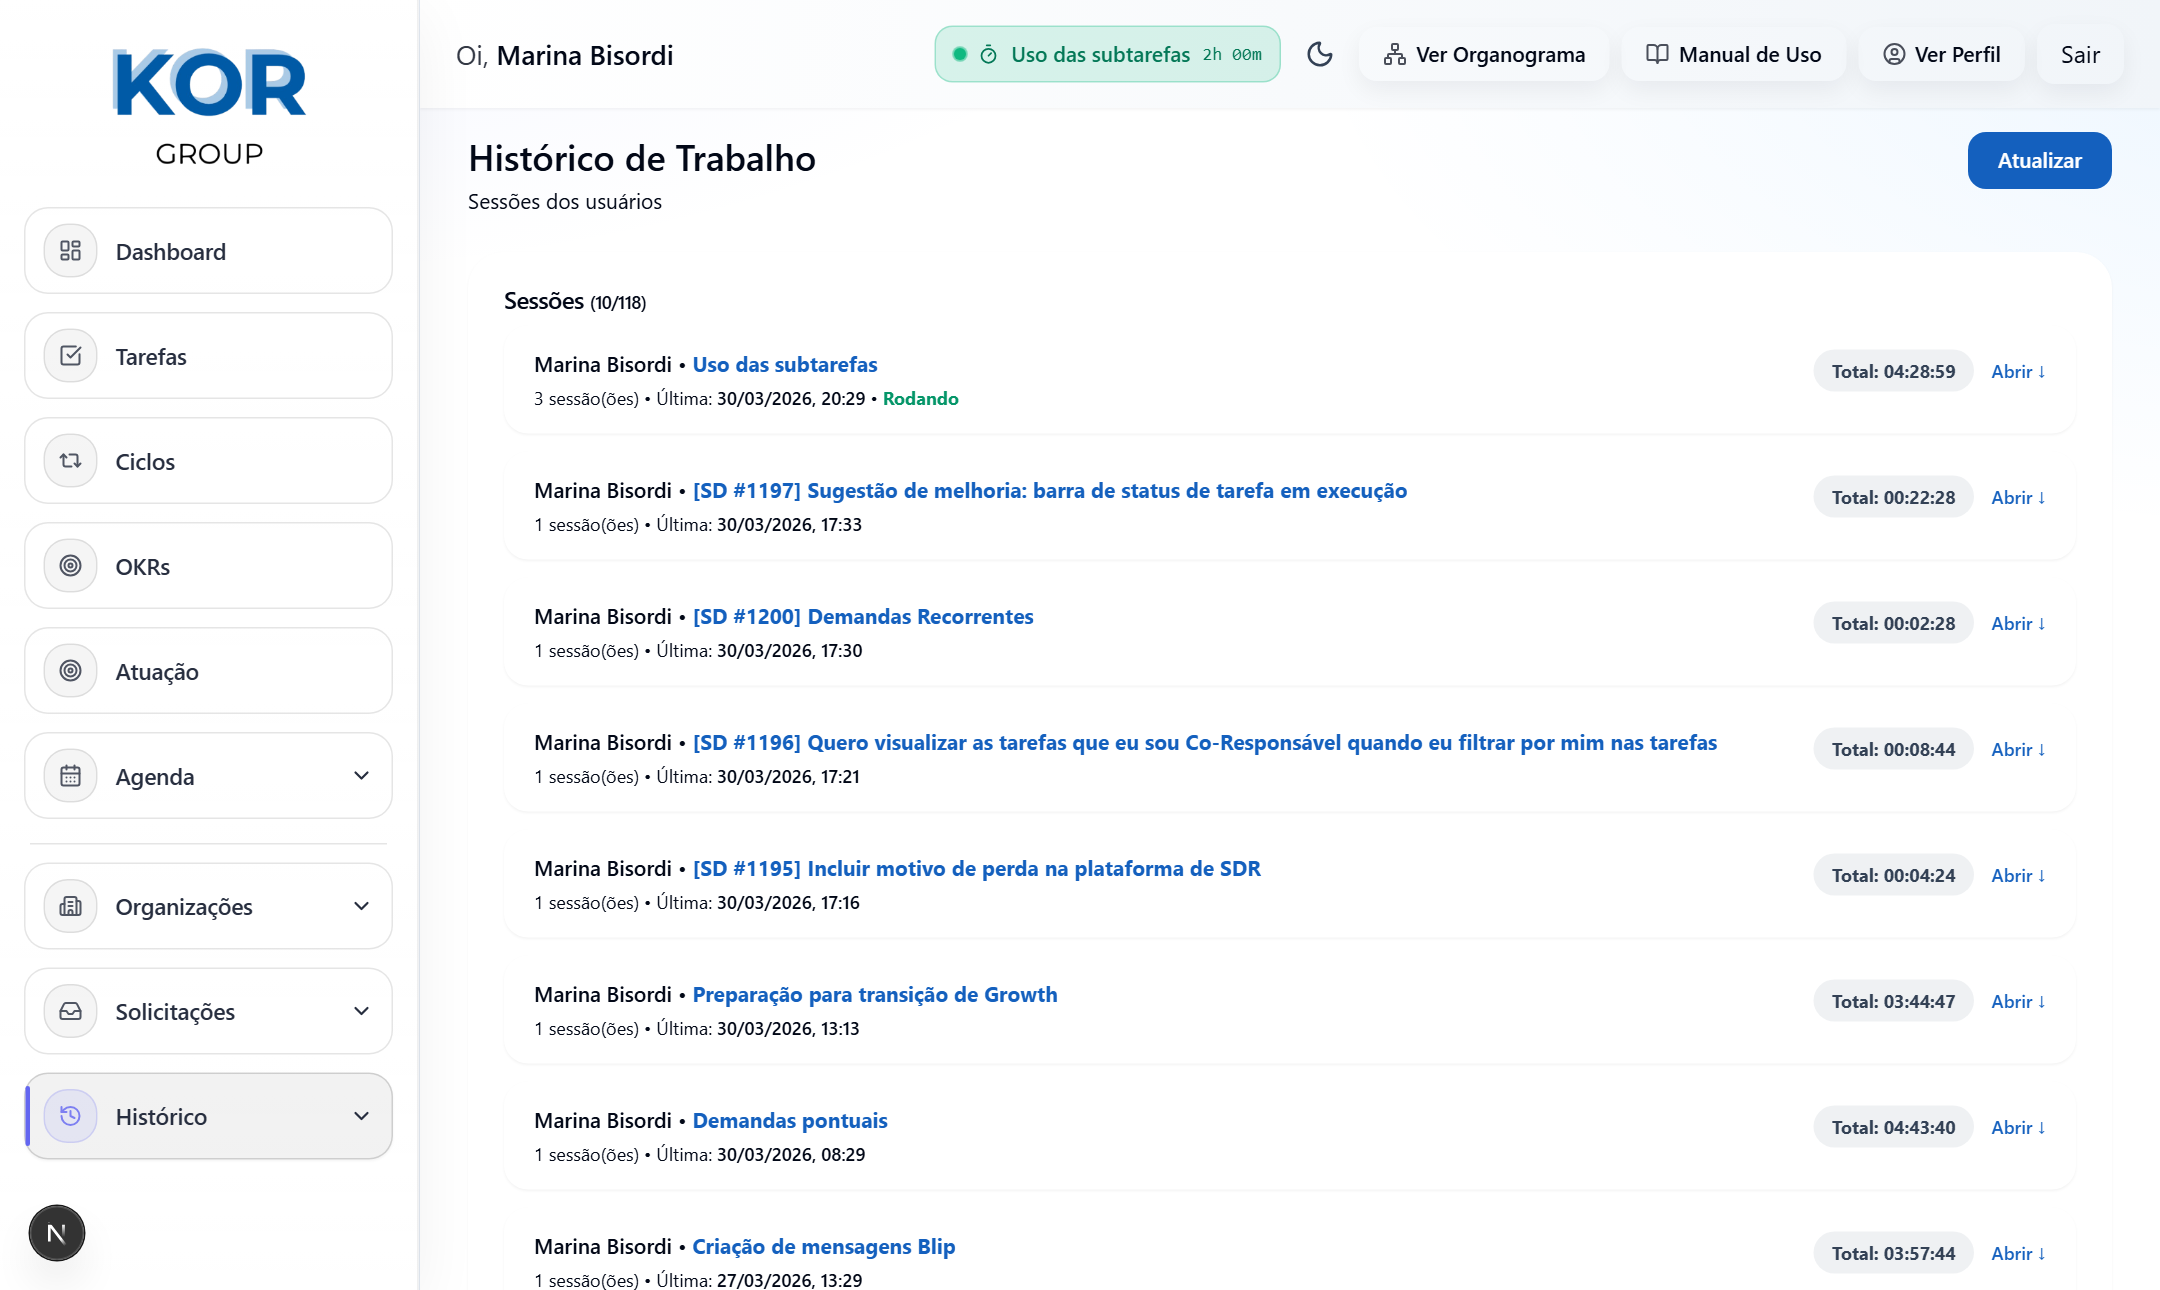
Task: Click the Agenda calendar icon
Action: pos(70,776)
